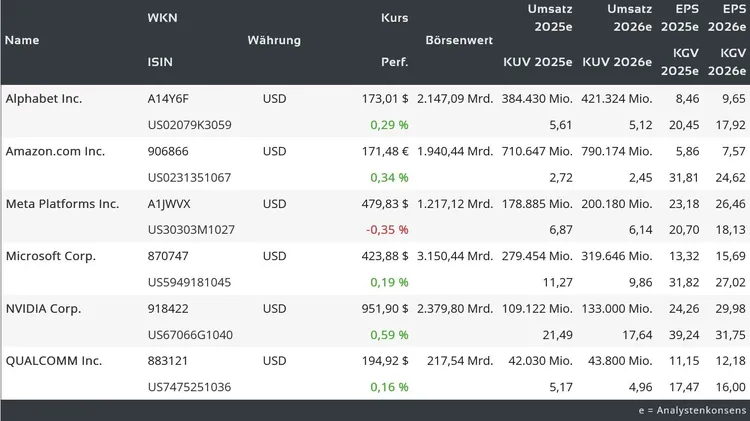Click ISIN US02079K3059
750x421 pixels.
[x=189, y=125]
